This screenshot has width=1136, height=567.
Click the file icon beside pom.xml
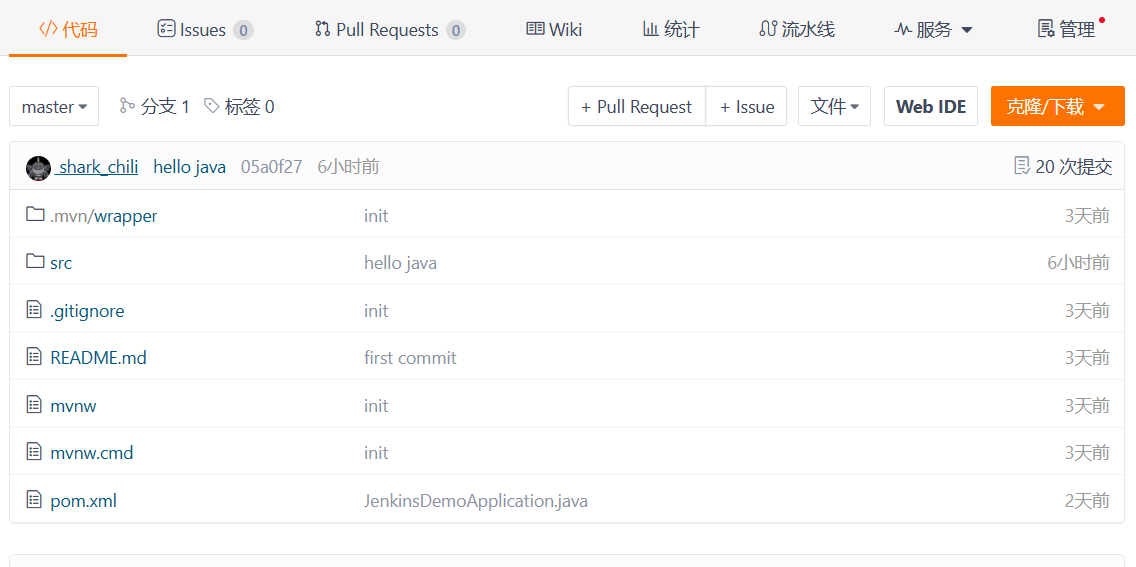pos(34,500)
